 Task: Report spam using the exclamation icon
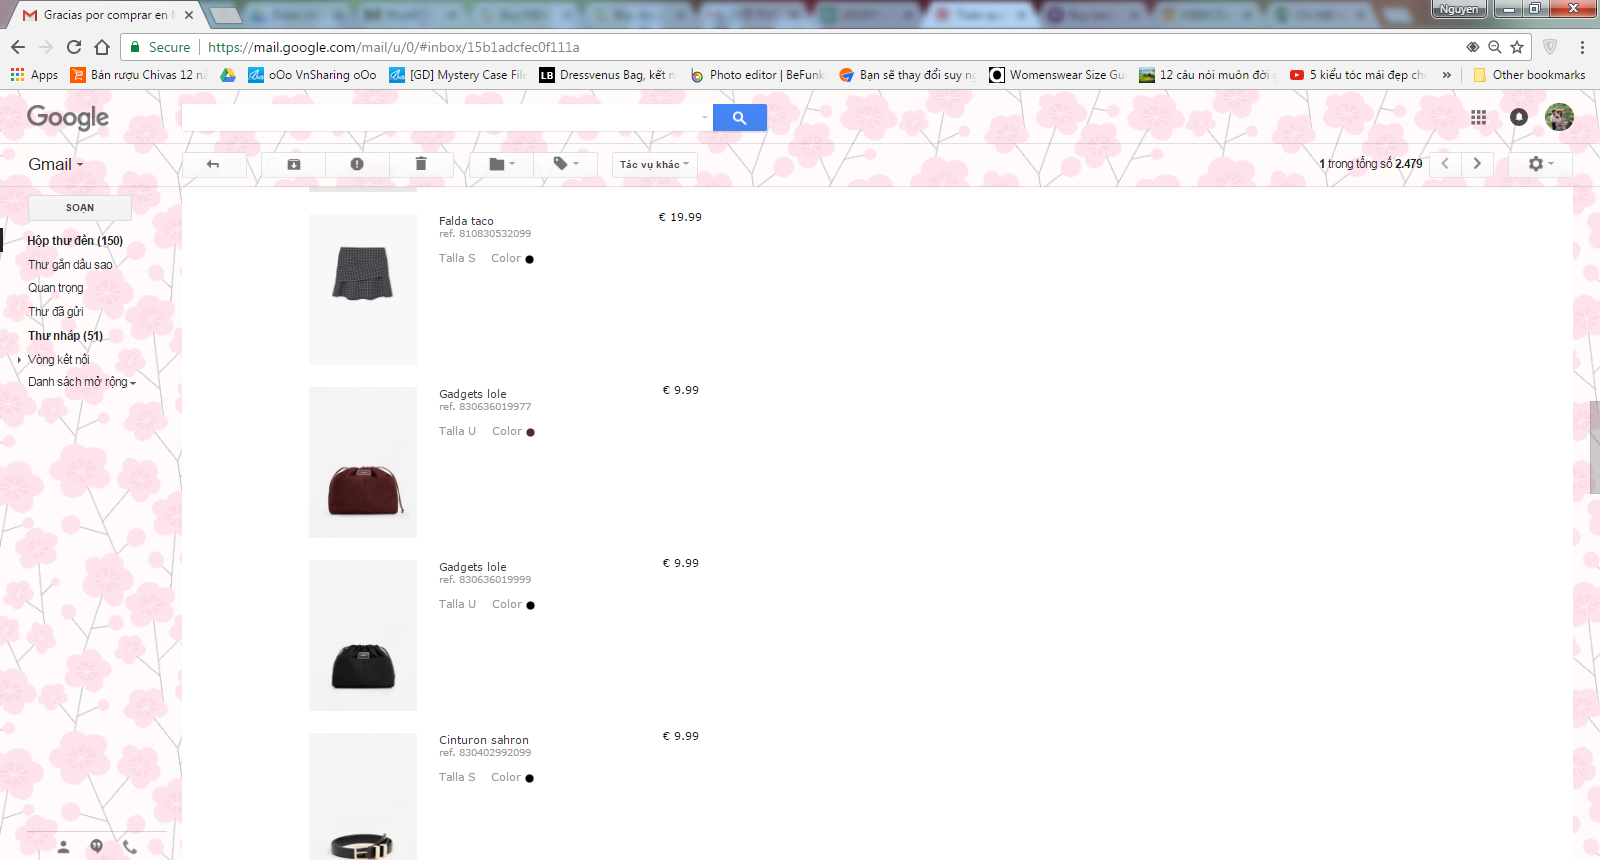pos(357,164)
